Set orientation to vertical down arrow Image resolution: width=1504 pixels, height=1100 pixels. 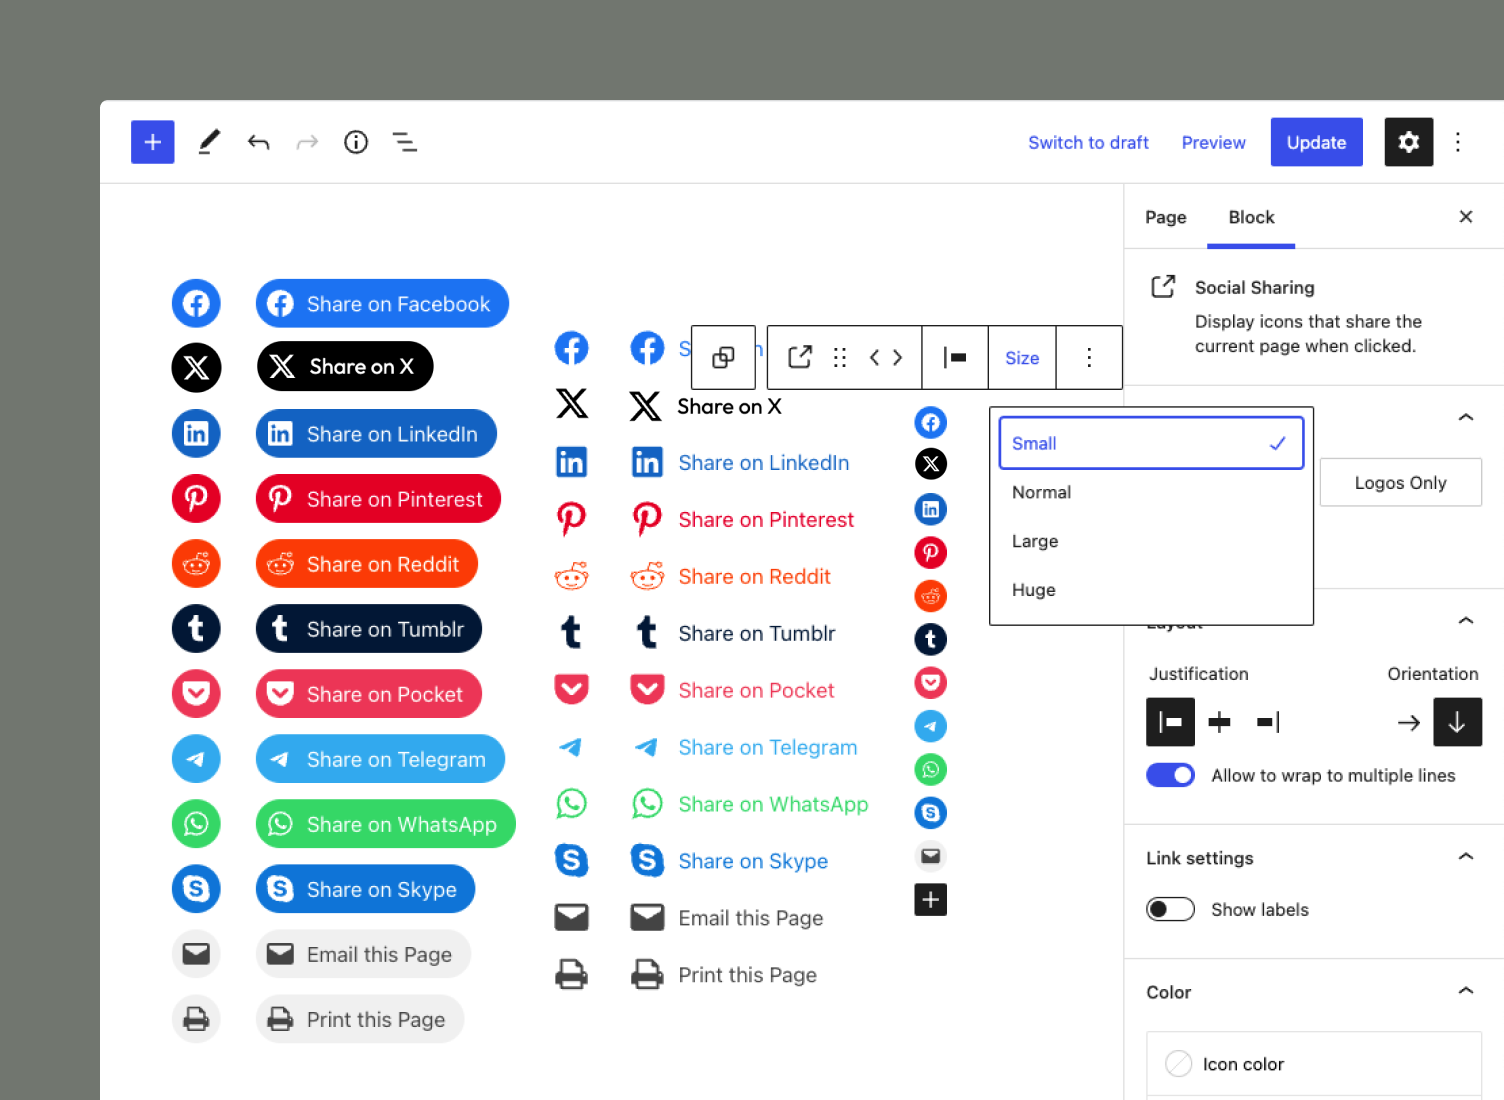pyautogui.click(x=1457, y=722)
